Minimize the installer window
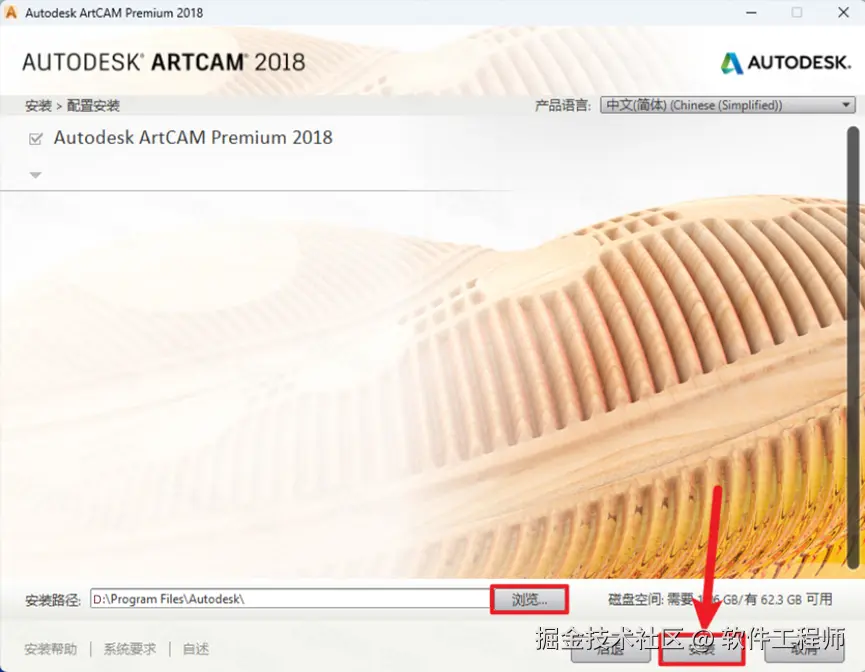 click(751, 12)
